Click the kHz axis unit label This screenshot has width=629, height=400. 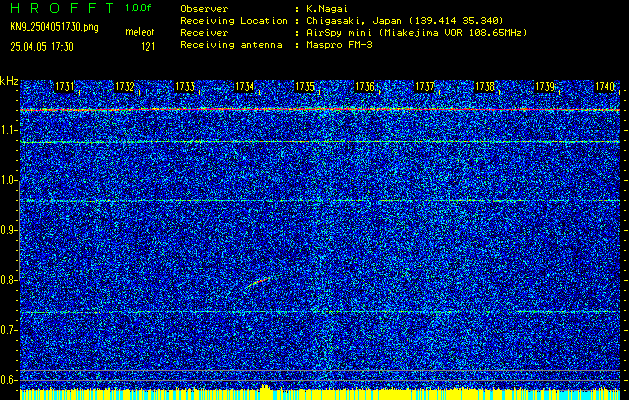tap(9, 81)
